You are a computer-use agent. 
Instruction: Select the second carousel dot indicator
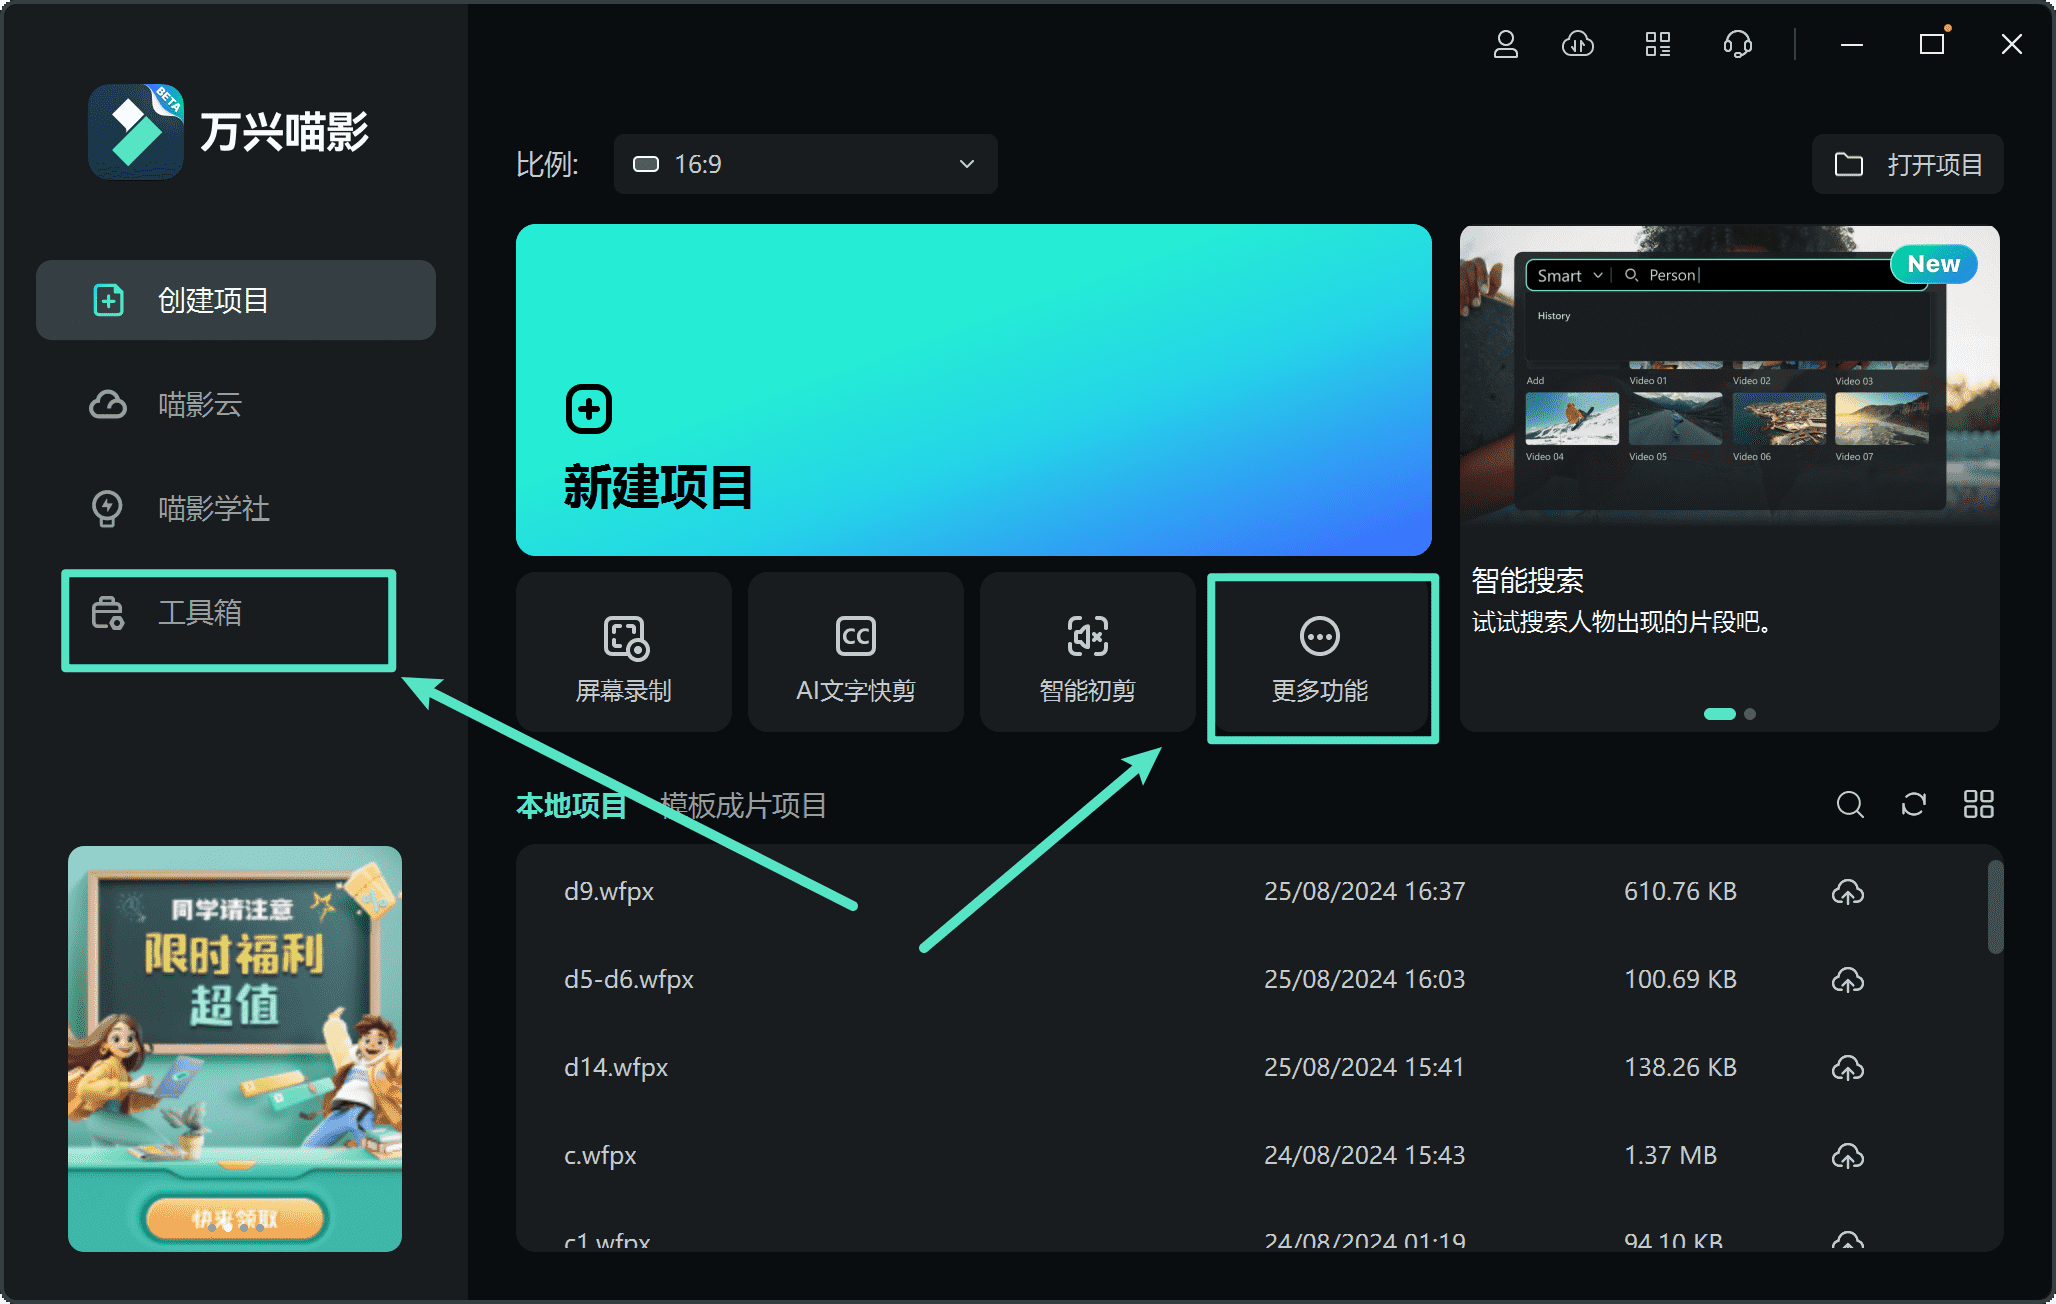coord(1749,714)
